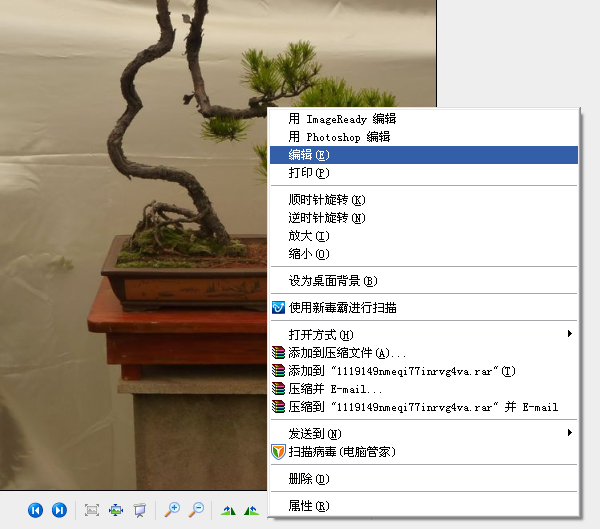600x529 pixels.
Task: Select Best Fit view icon
Action: [x=92, y=510]
